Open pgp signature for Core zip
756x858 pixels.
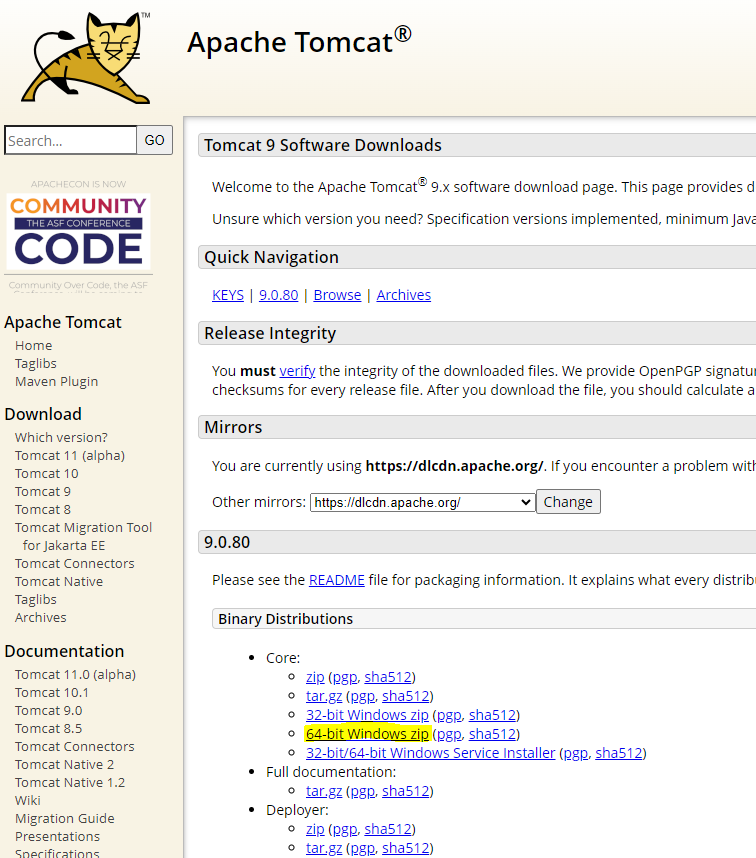[345, 677]
